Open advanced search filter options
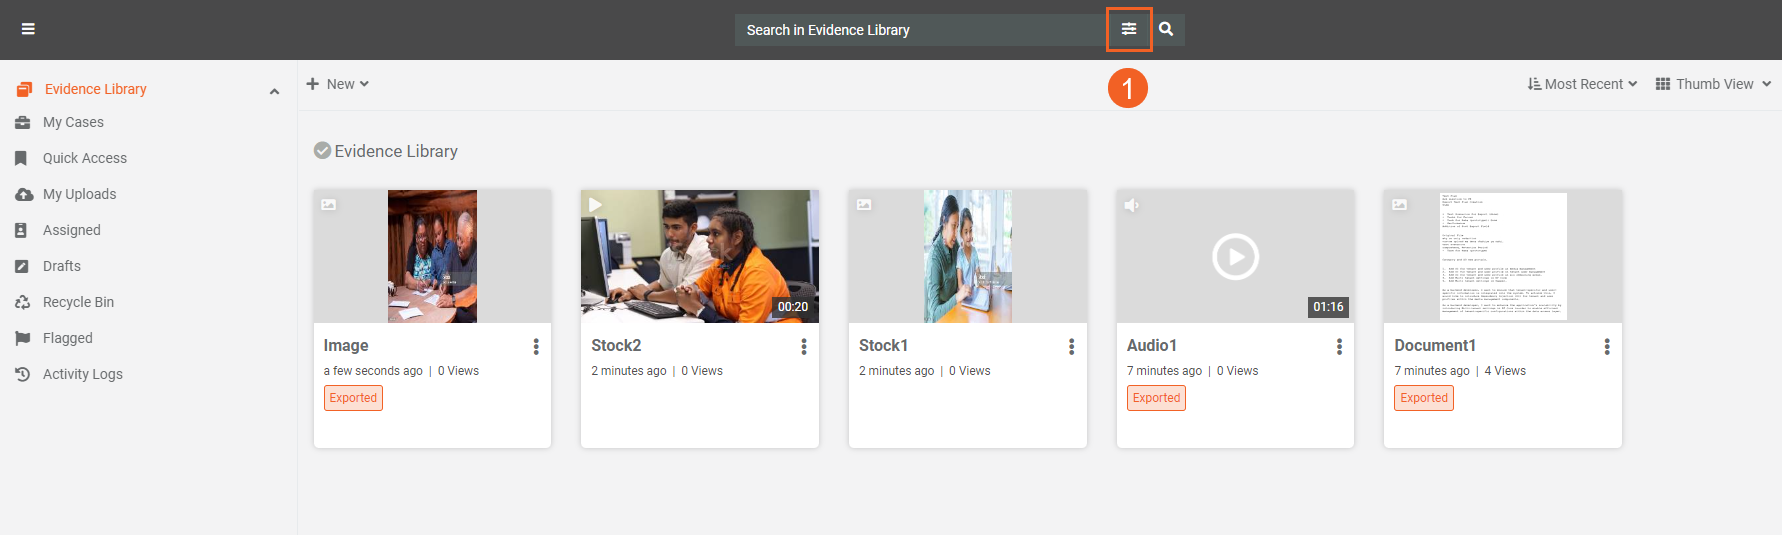The height and width of the screenshot is (535, 1782). click(1129, 29)
